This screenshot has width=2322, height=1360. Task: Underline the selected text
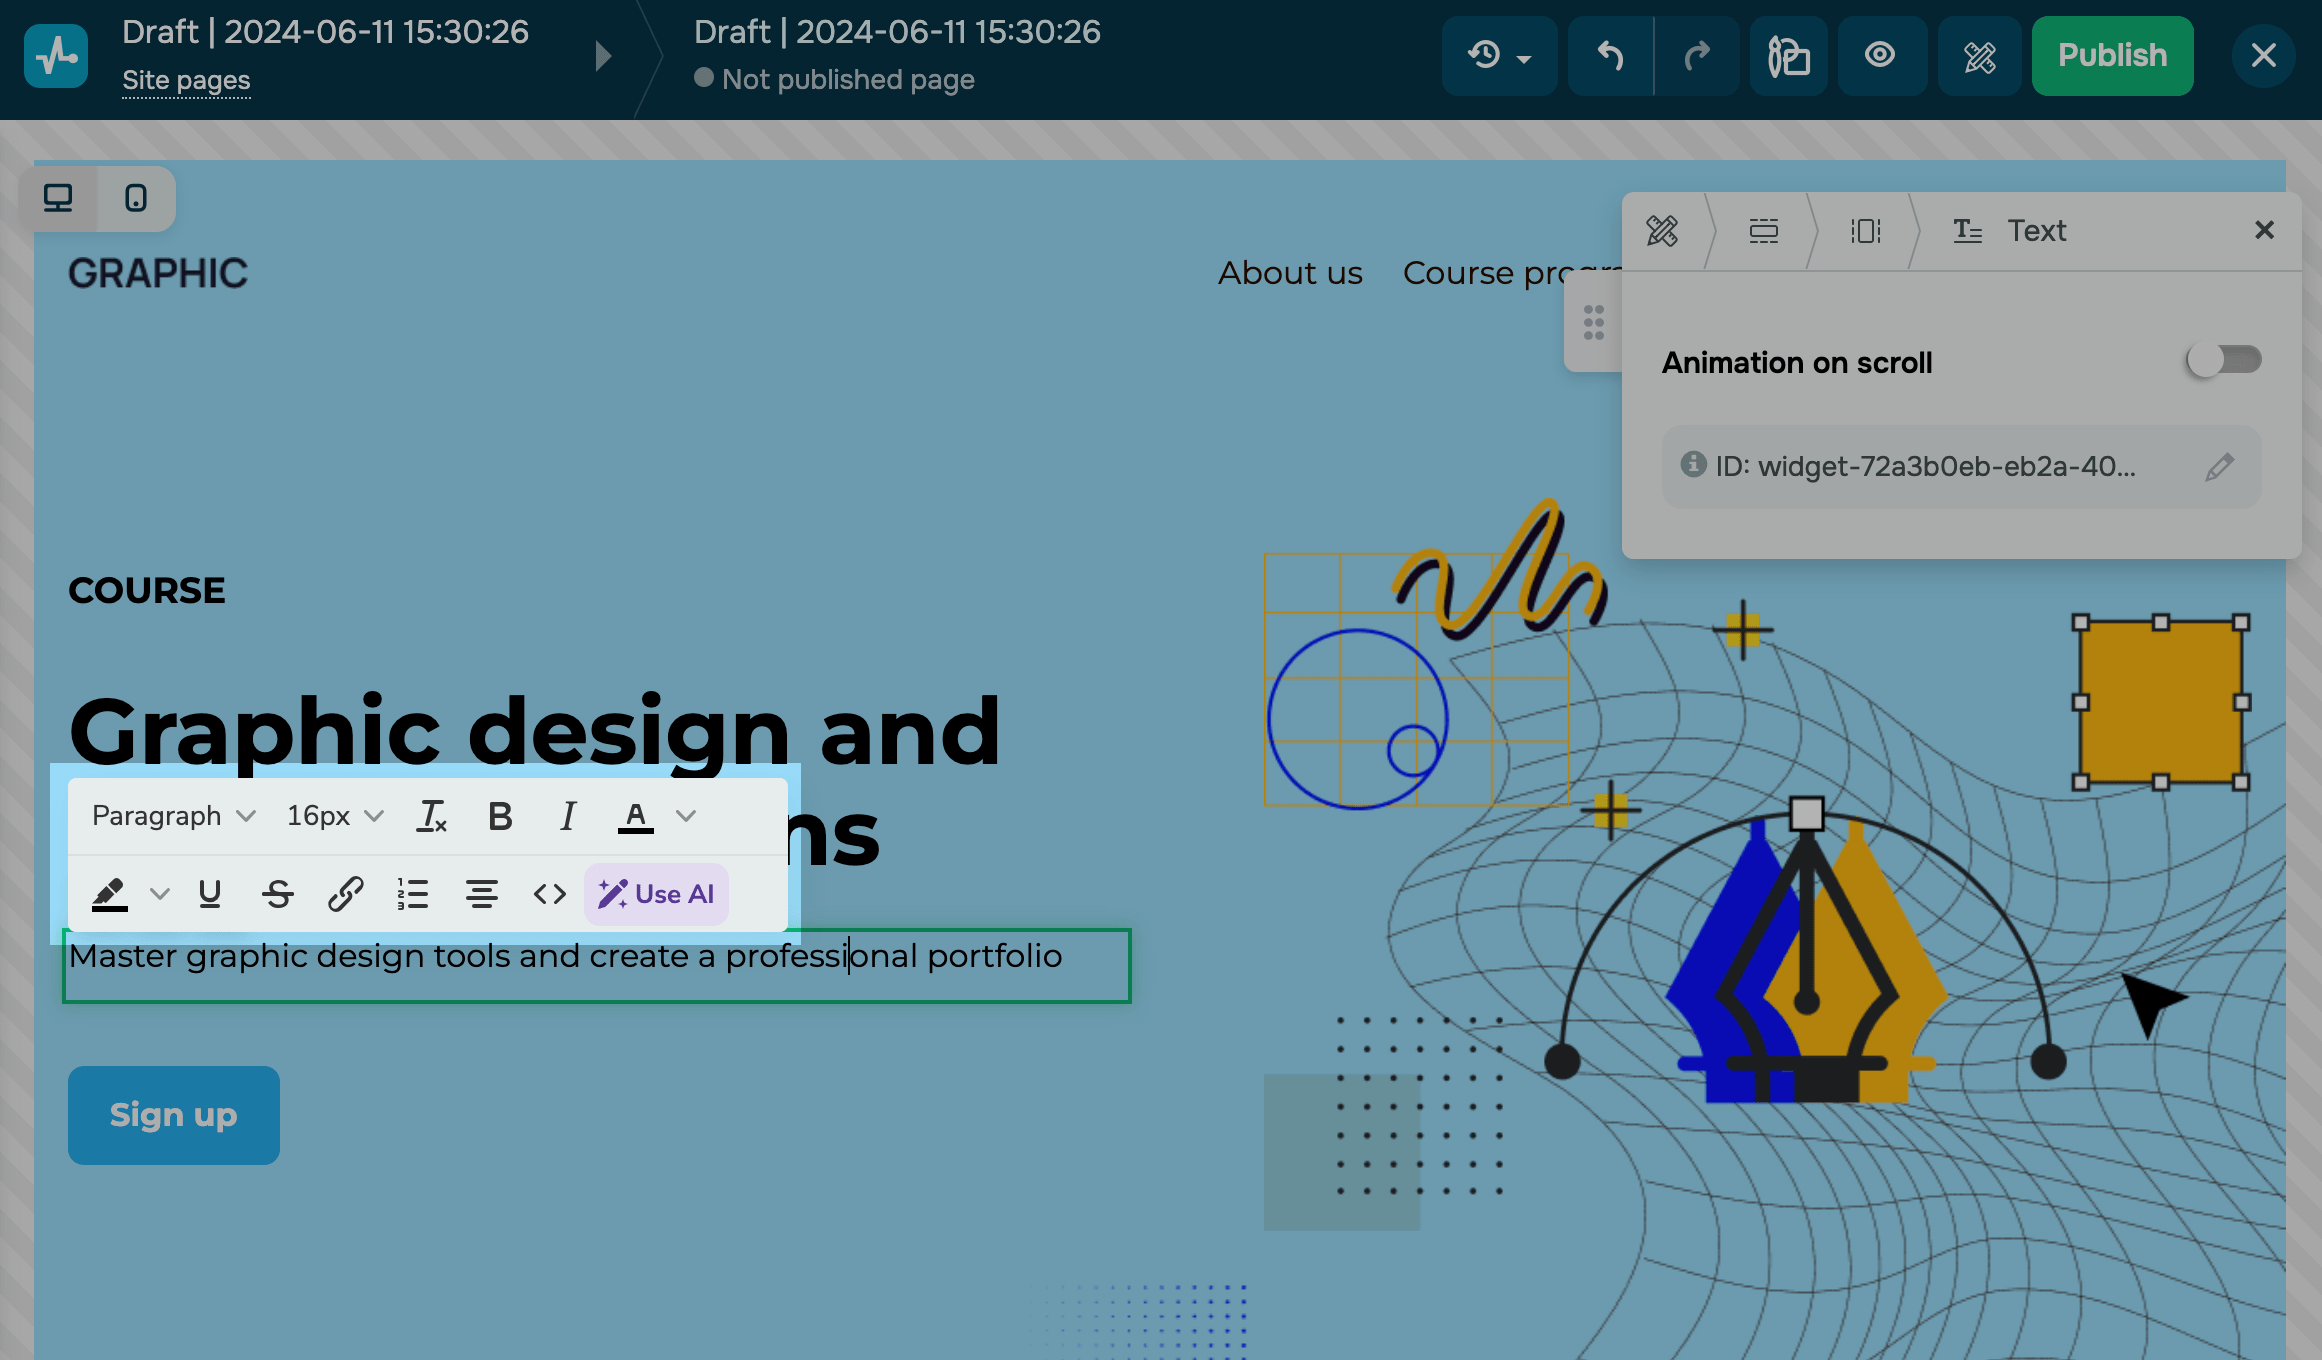[210, 893]
